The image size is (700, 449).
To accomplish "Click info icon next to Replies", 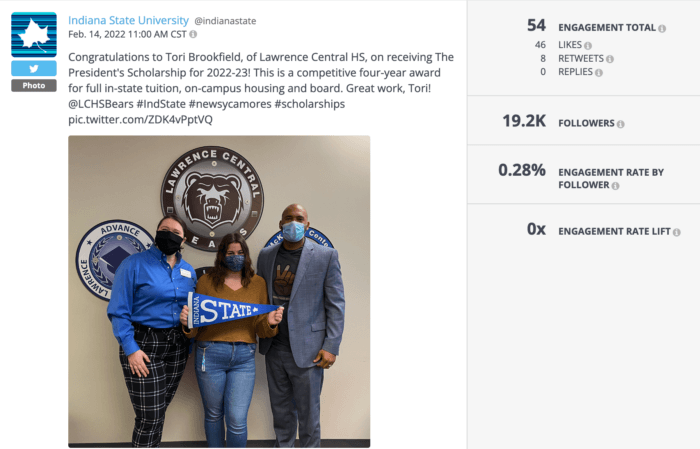I will [x=600, y=72].
